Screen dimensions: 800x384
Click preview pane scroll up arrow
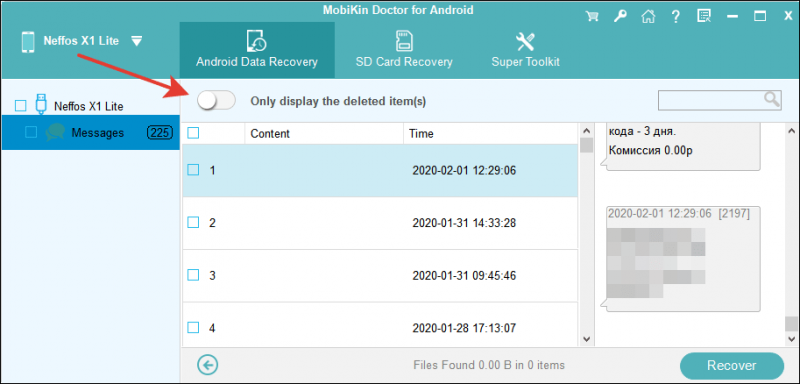[791, 131]
